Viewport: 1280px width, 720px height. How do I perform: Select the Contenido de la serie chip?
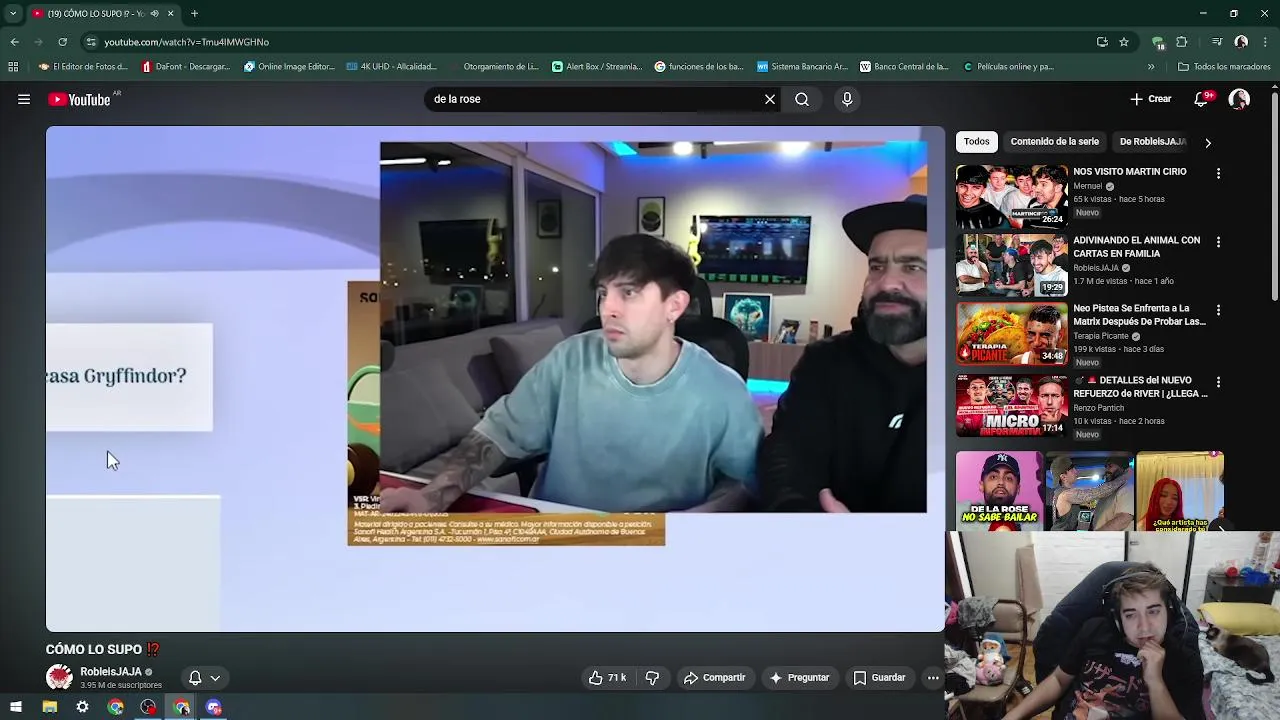tap(1054, 142)
